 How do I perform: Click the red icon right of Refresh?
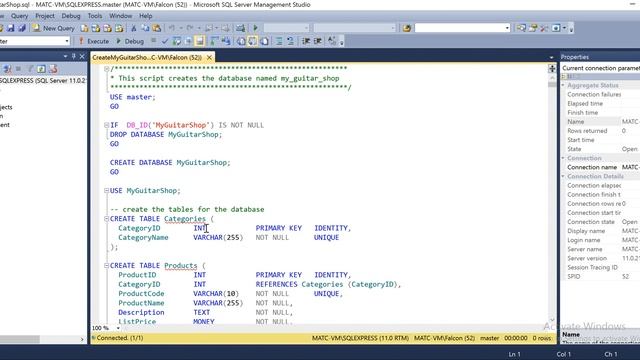pyautogui.click(x=53, y=69)
